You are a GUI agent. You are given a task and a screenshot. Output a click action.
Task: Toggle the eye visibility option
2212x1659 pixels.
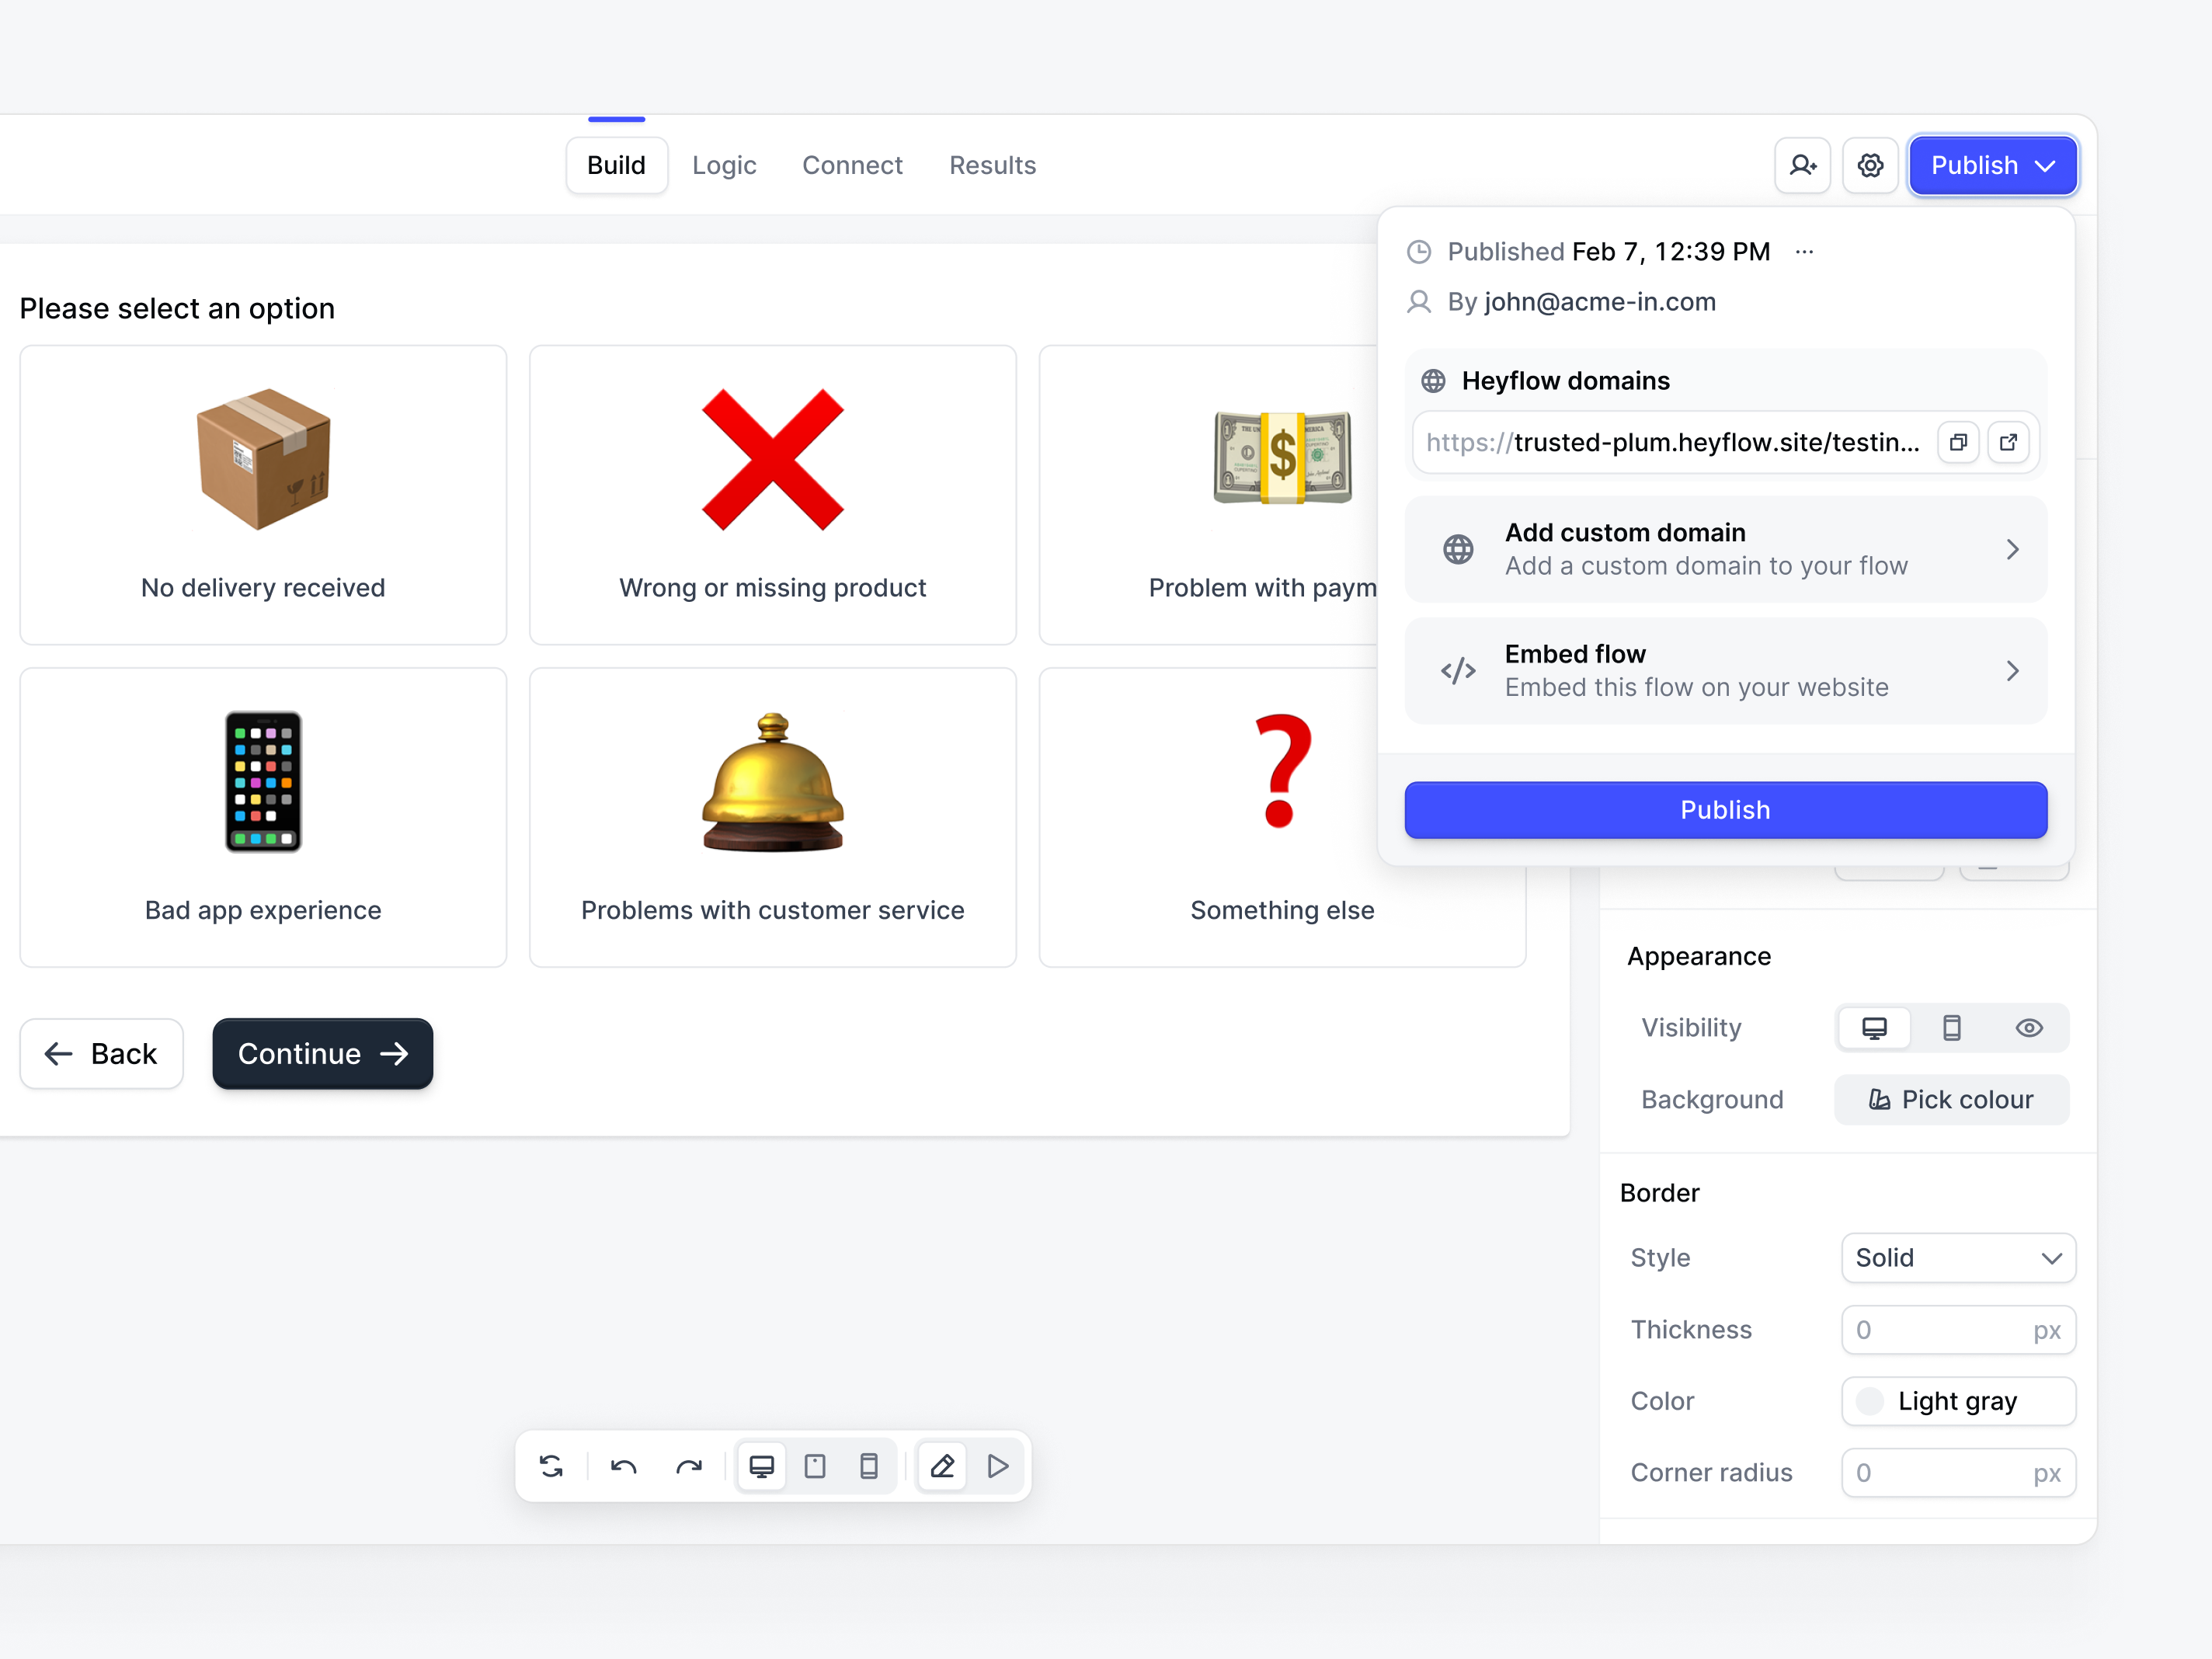(2028, 1028)
